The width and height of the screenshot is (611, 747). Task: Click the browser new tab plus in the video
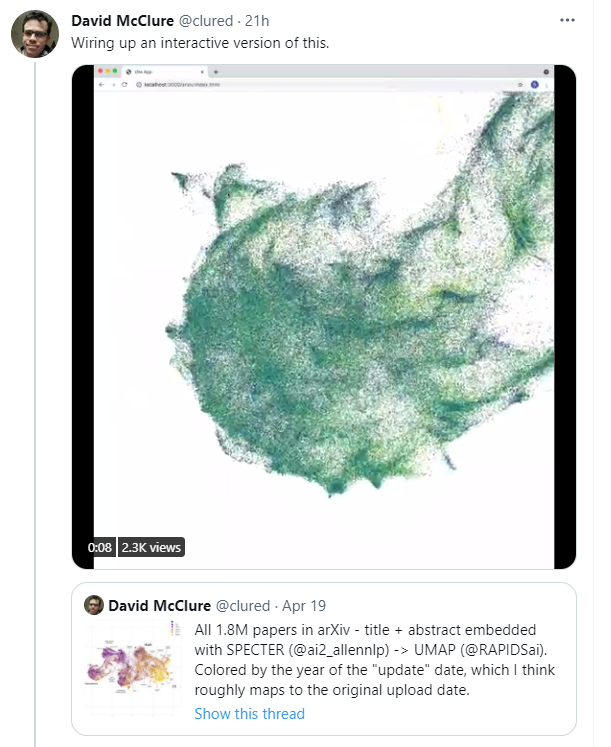point(216,73)
